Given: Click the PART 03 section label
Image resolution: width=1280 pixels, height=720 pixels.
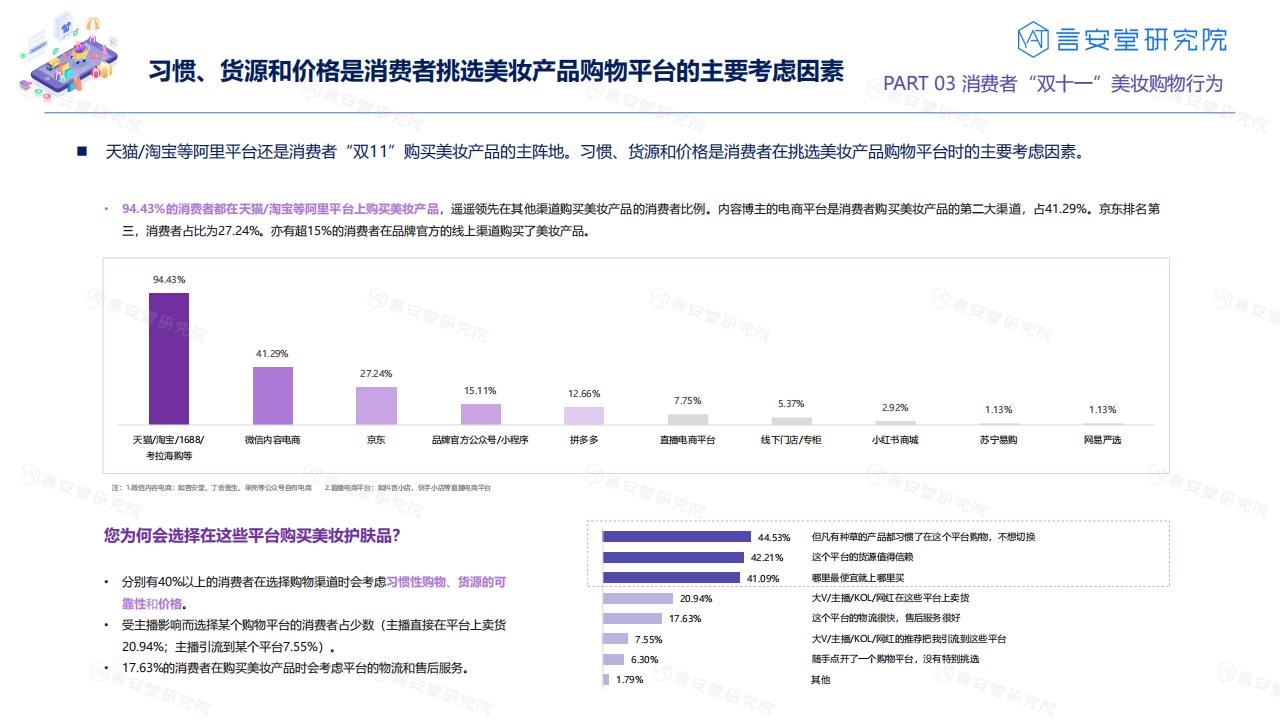Looking at the screenshot, I should pyautogui.click(x=1053, y=83).
